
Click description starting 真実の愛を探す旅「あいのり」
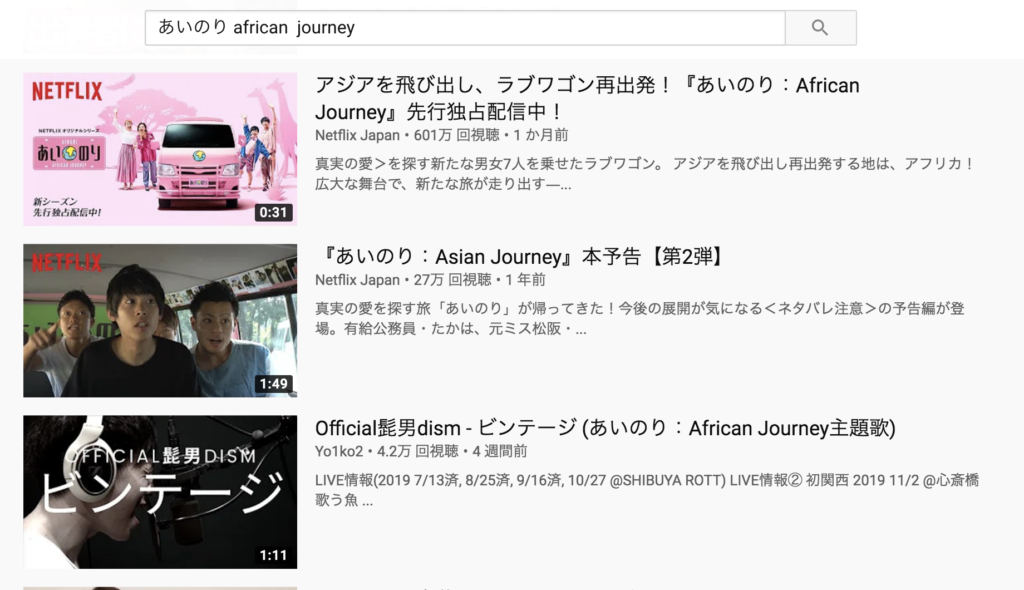(640, 318)
